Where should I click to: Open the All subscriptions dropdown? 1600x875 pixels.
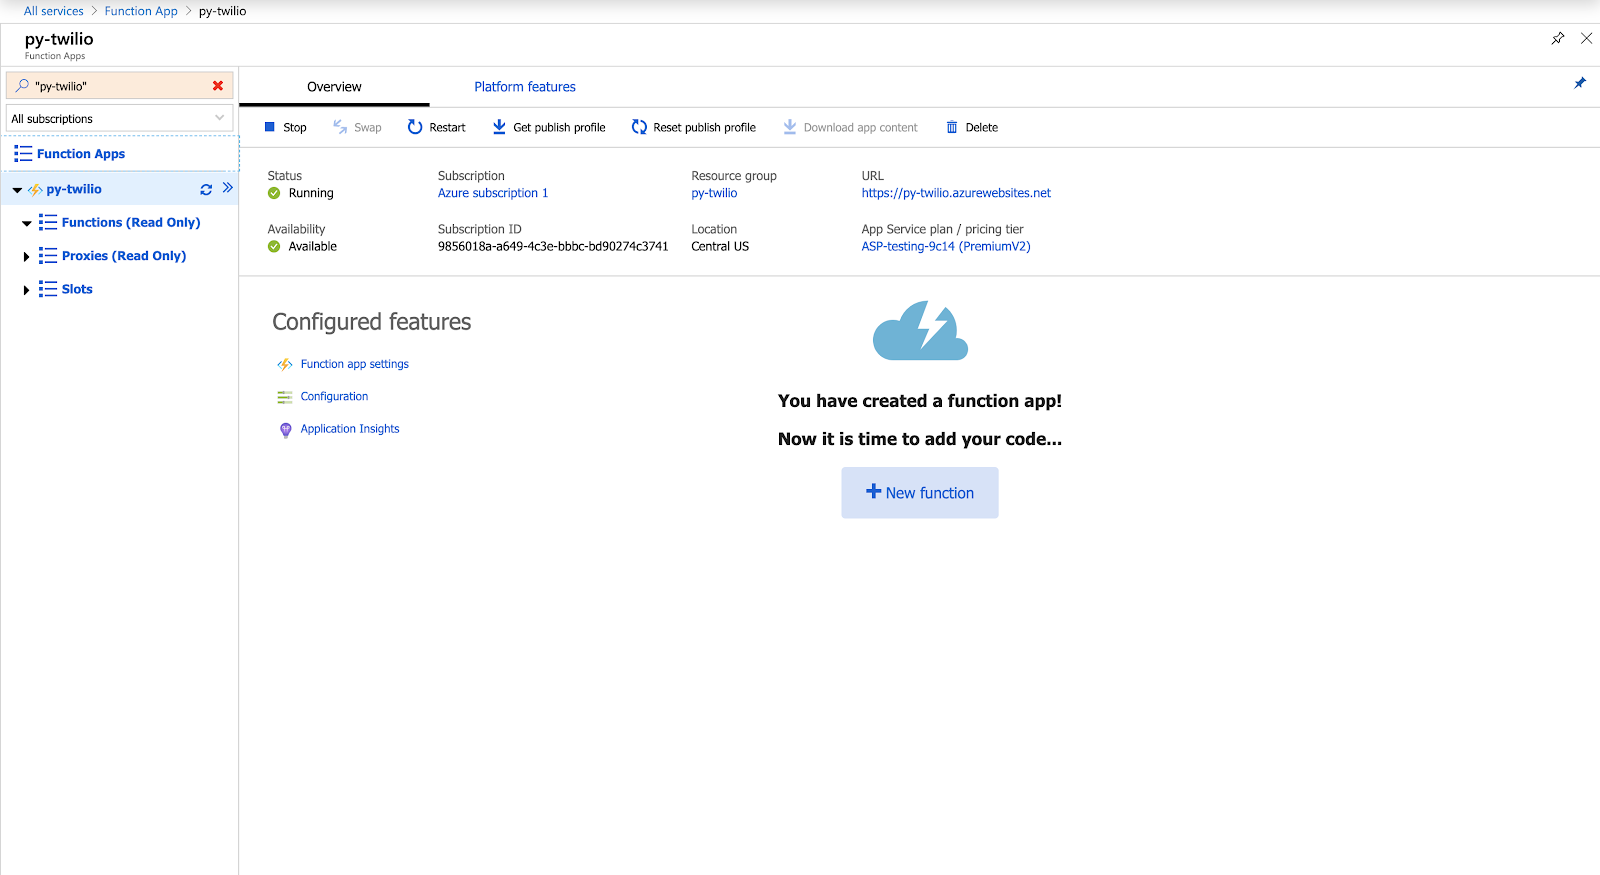[x=120, y=118]
